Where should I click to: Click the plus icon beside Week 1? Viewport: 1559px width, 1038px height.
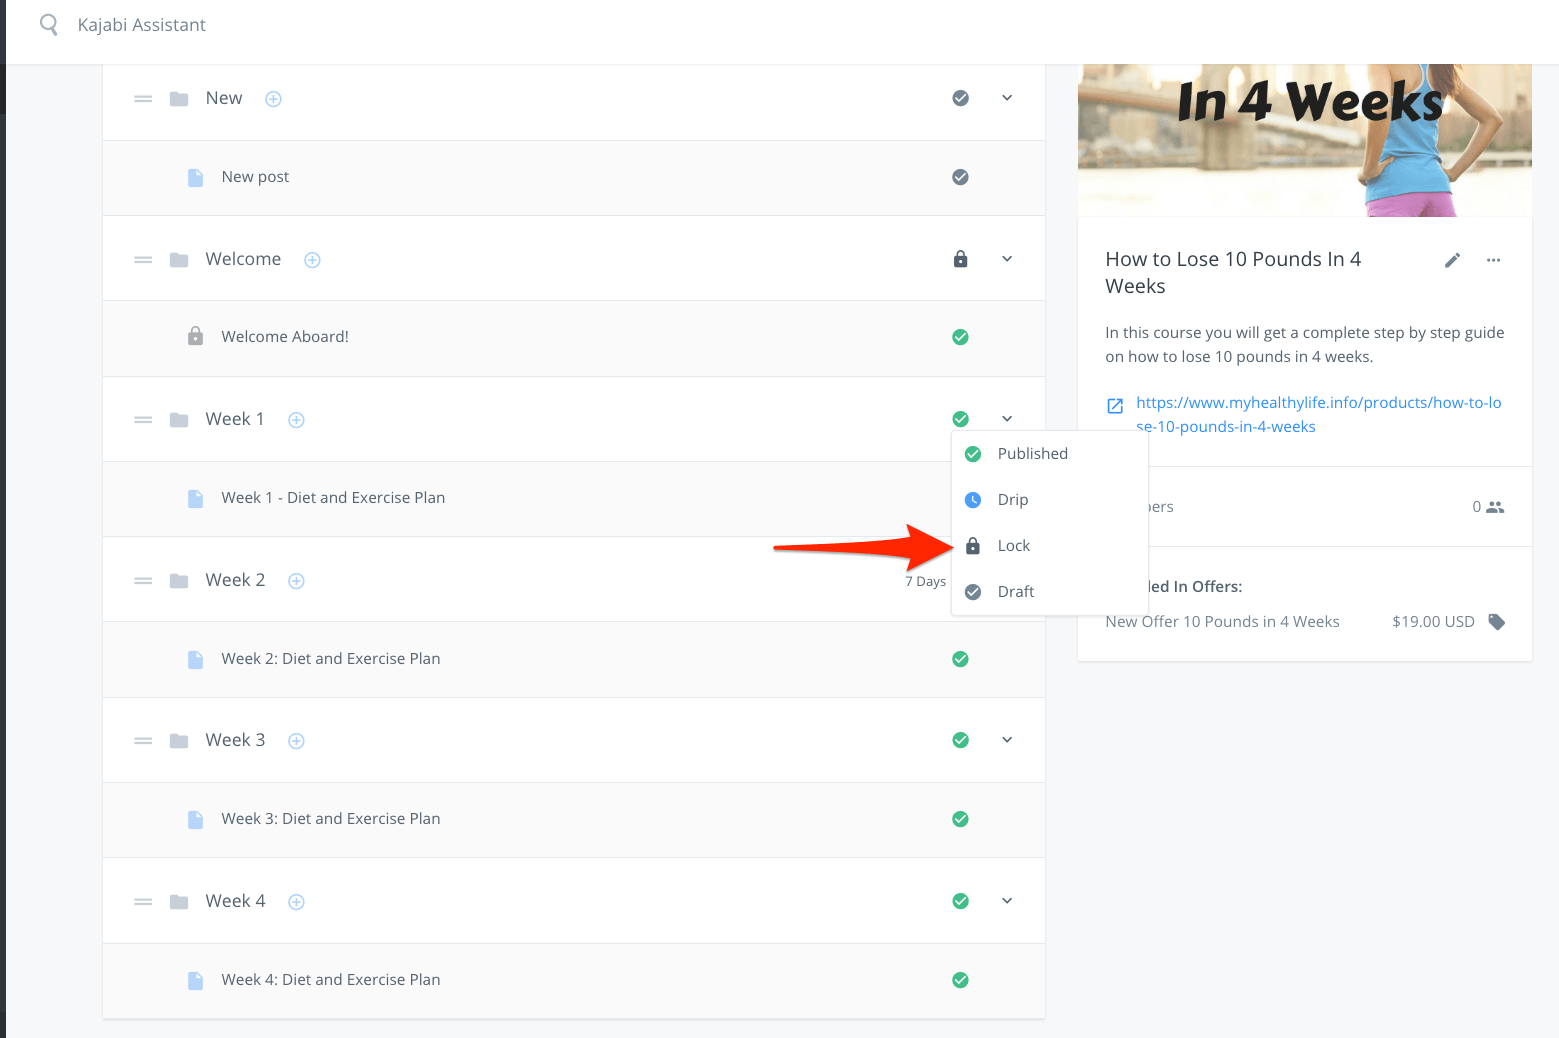point(296,420)
